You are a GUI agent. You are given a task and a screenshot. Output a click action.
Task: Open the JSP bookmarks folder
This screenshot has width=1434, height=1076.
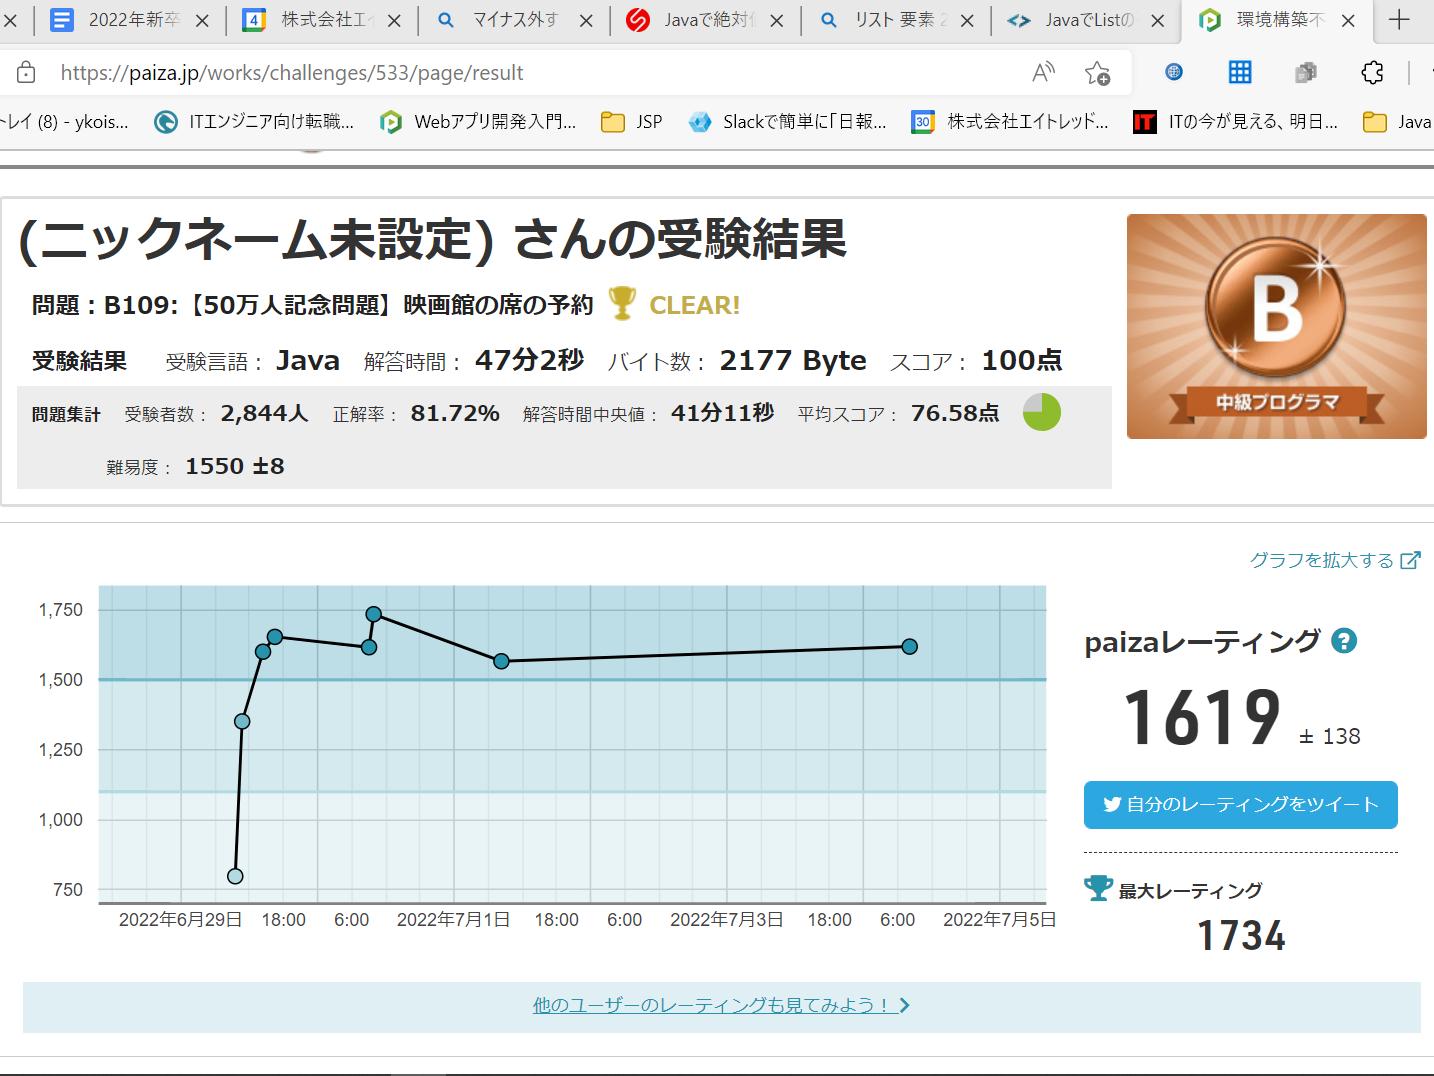coord(632,122)
